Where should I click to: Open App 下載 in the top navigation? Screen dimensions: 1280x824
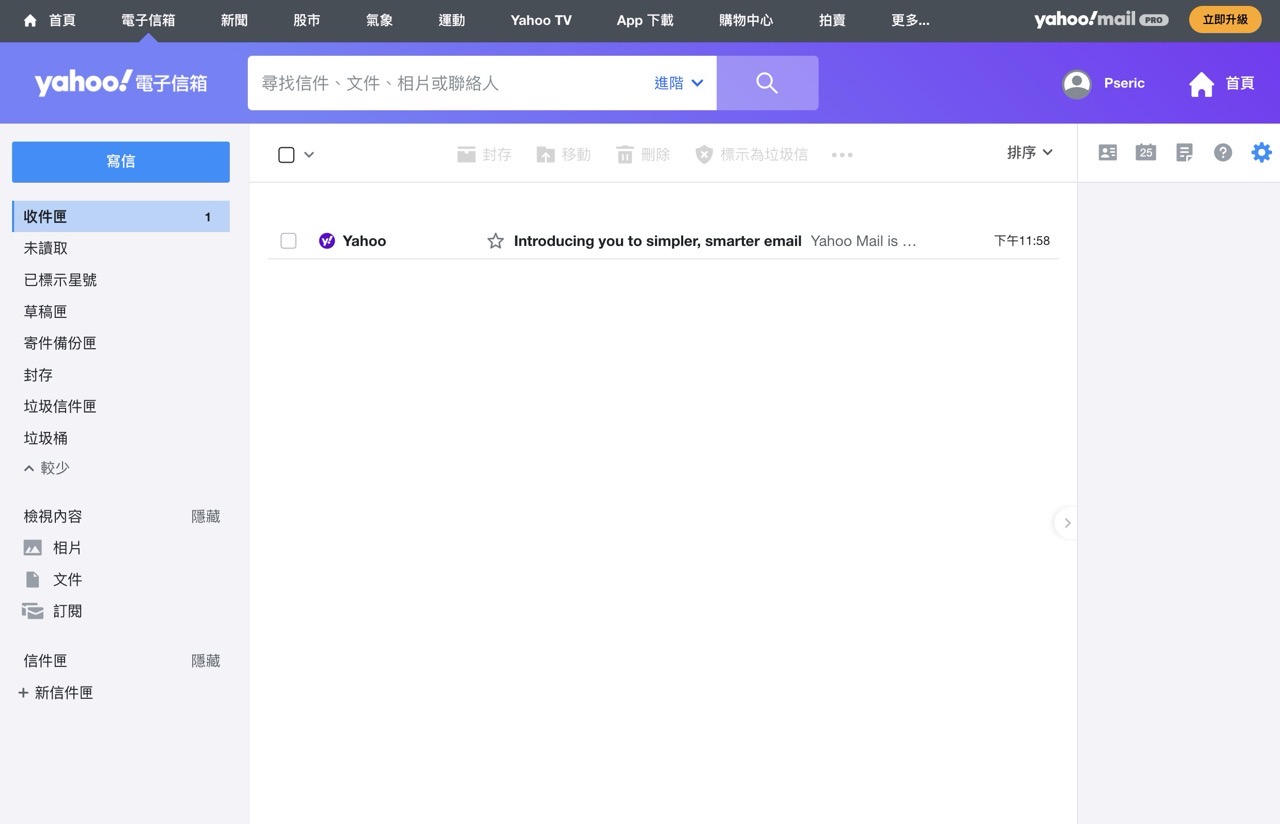(645, 20)
